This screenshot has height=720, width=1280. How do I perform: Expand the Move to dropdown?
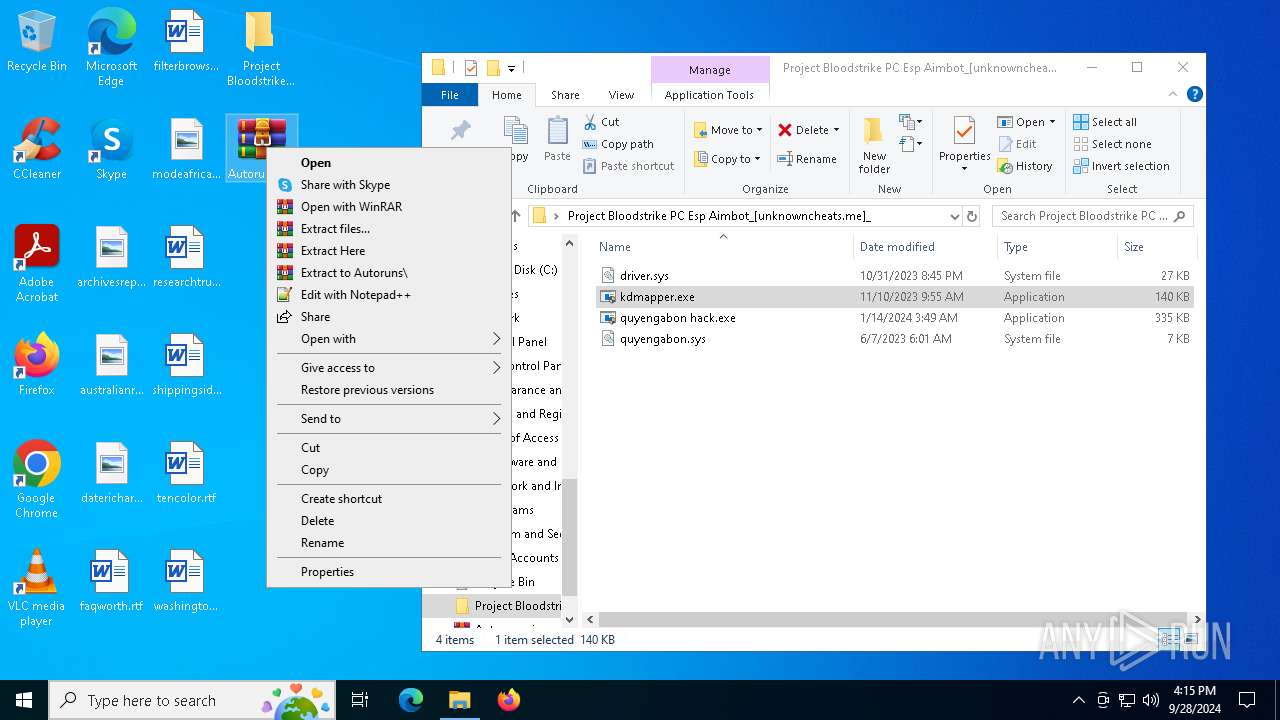[760, 130]
